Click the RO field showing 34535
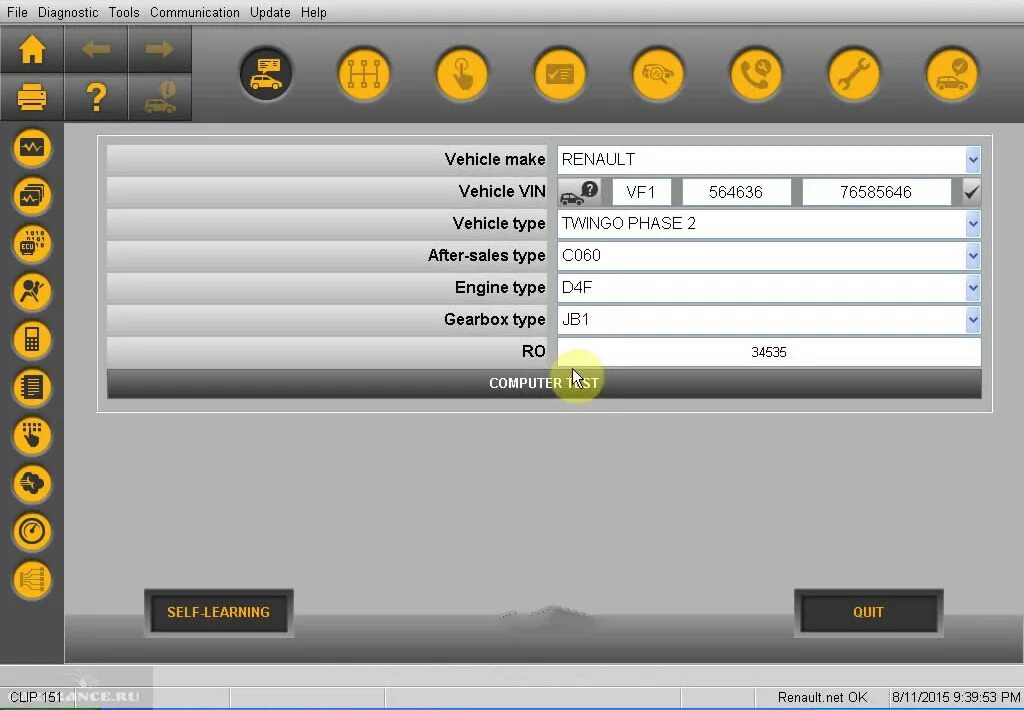The image size is (1024, 710). point(769,352)
